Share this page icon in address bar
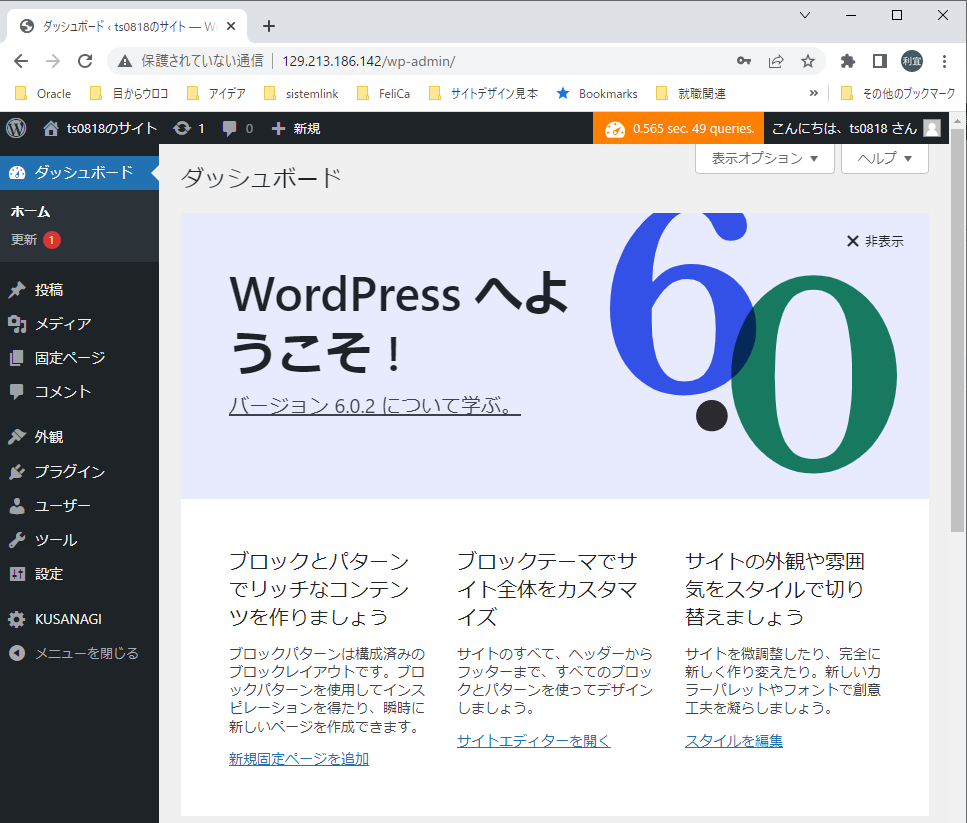Image resolution: width=967 pixels, height=823 pixels. tap(776, 60)
